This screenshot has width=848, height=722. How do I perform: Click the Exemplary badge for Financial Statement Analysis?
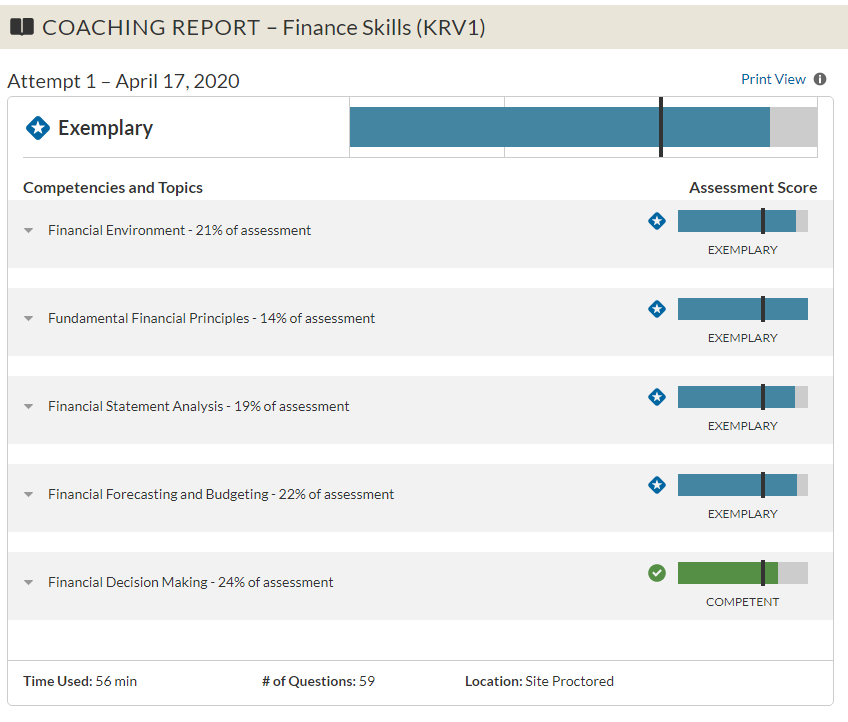tap(657, 397)
